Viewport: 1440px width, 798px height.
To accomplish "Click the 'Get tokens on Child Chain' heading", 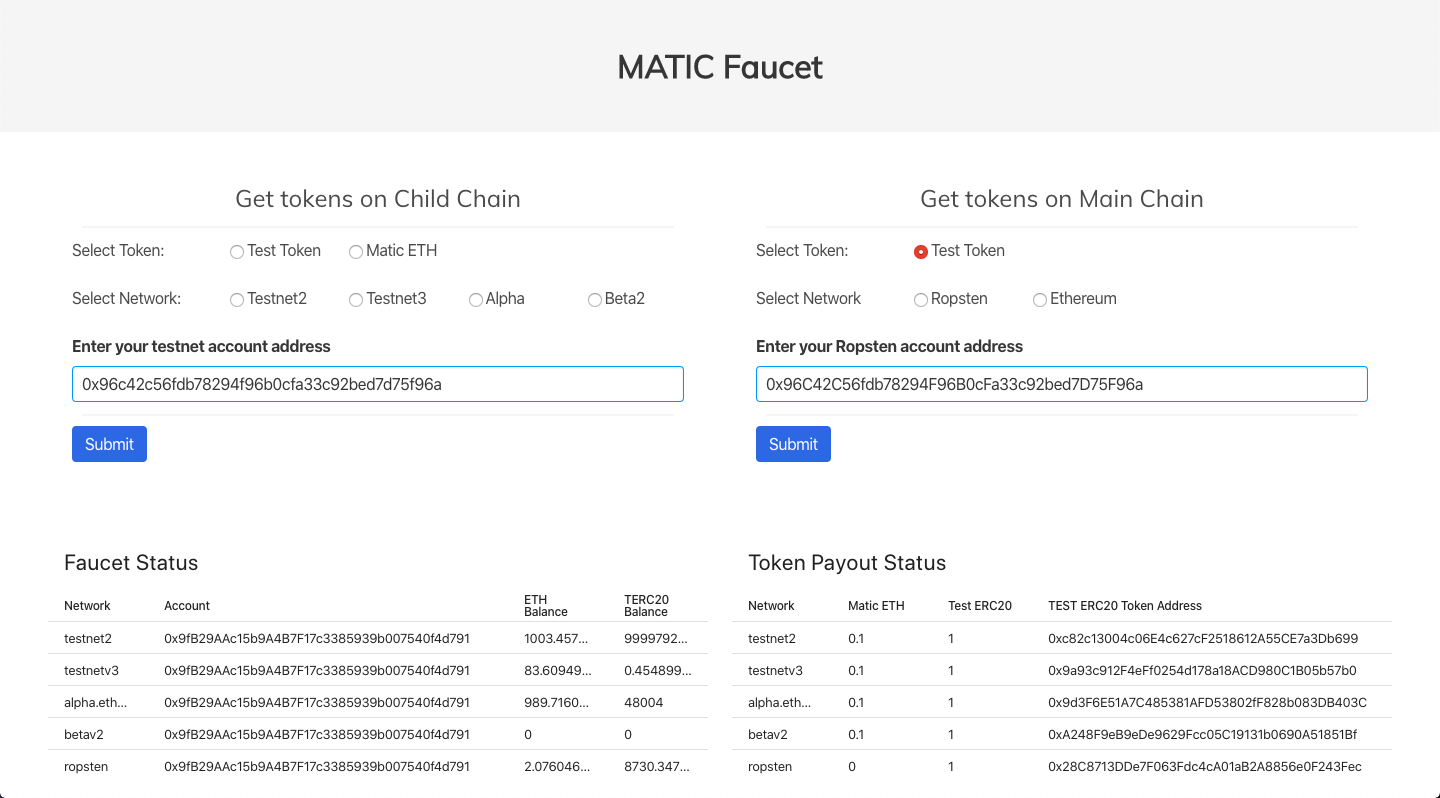I will (378, 199).
